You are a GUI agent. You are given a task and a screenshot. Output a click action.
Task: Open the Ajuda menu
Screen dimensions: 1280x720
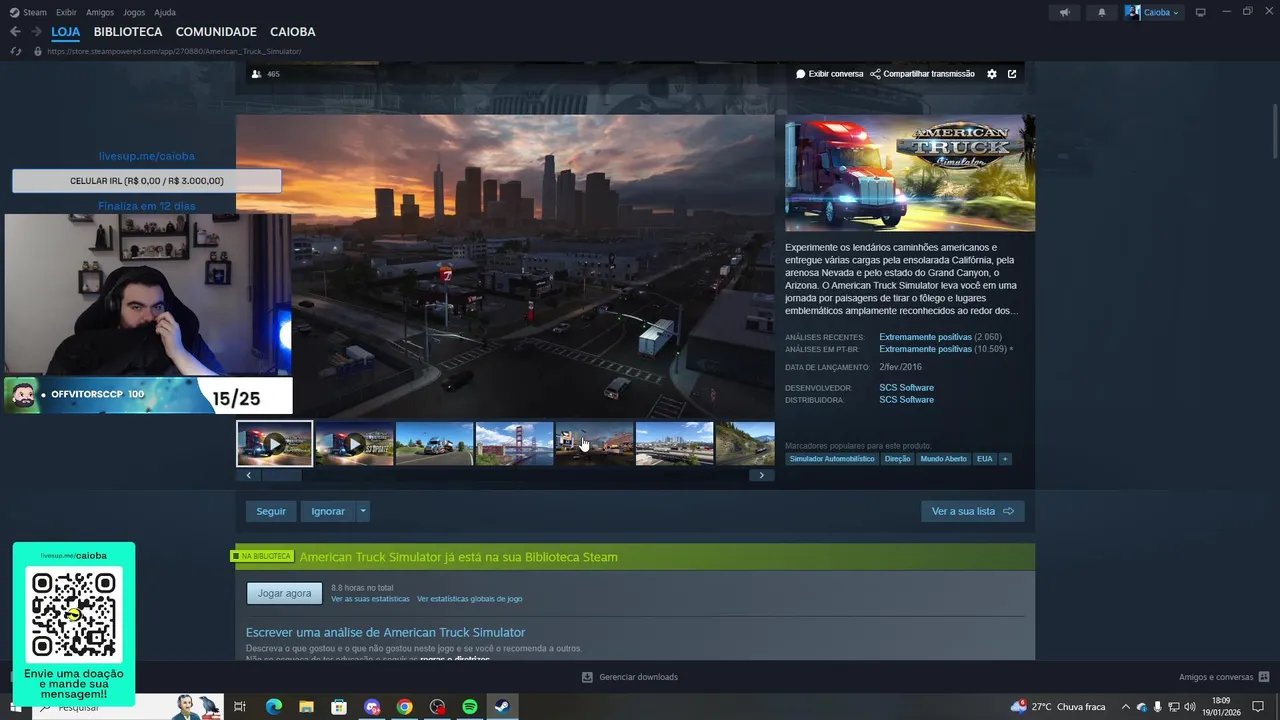[x=165, y=12]
